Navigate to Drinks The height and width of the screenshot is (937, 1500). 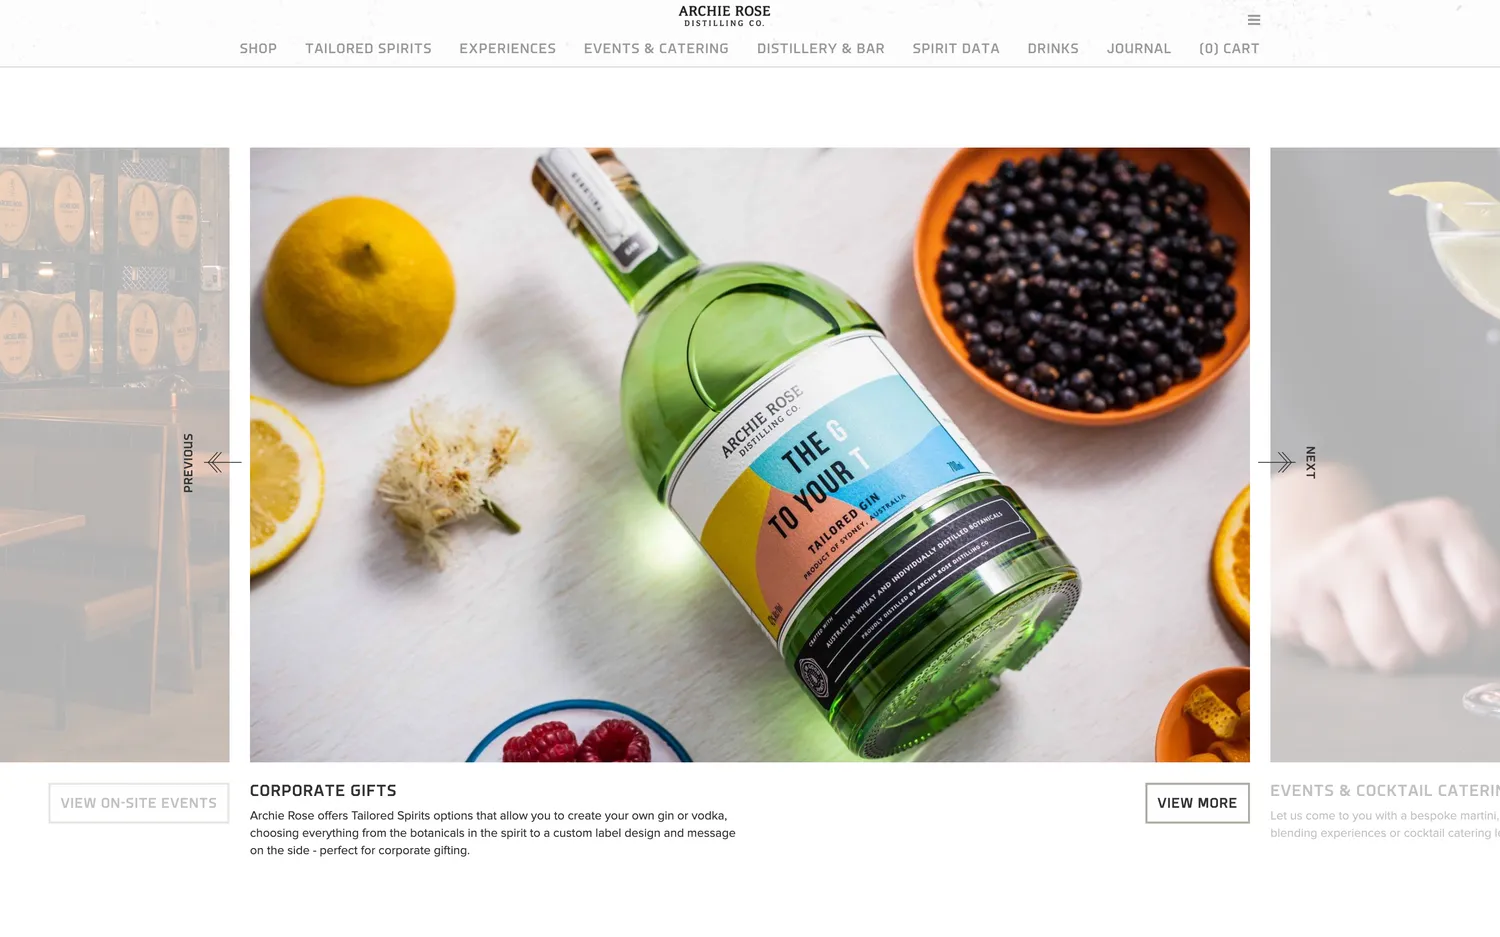point(1053,48)
